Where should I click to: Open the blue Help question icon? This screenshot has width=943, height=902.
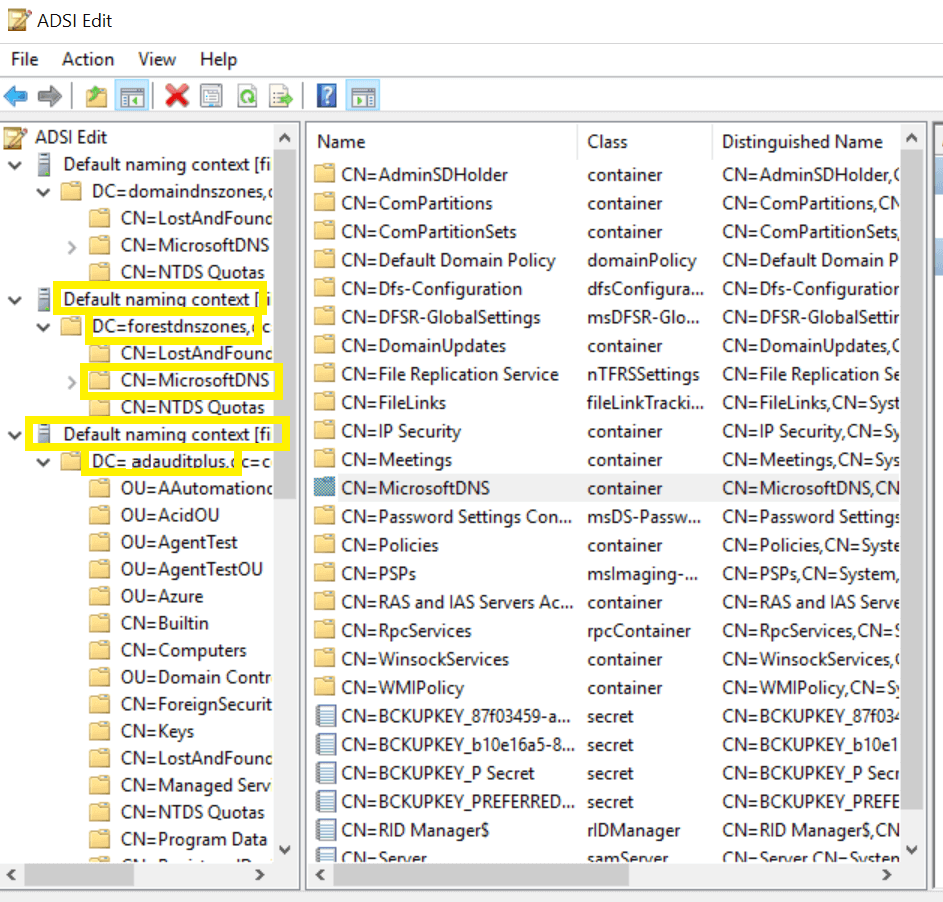point(326,96)
